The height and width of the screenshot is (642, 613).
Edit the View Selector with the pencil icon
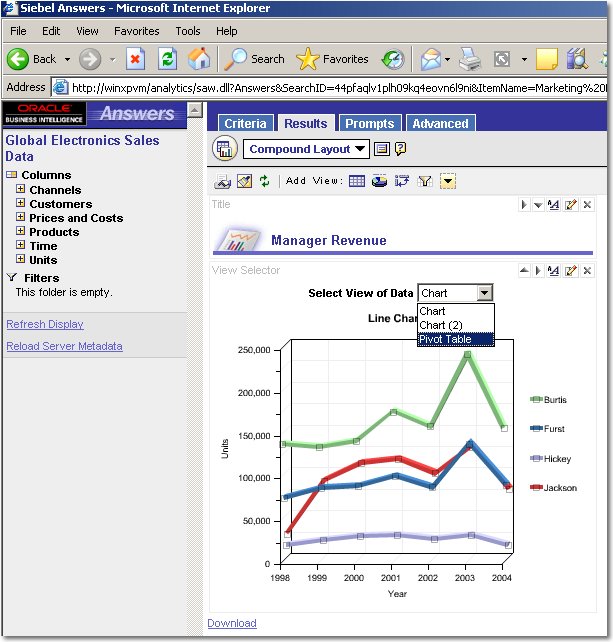click(x=570, y=270)
